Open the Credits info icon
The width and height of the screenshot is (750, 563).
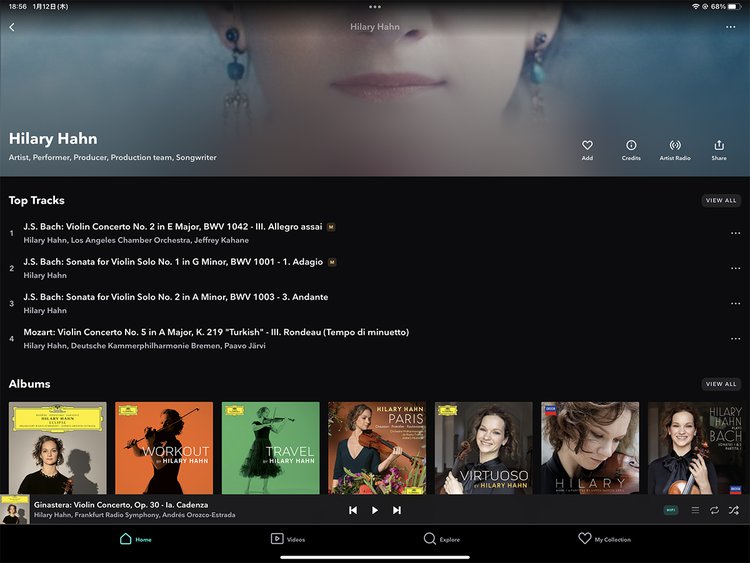(631, 150)
